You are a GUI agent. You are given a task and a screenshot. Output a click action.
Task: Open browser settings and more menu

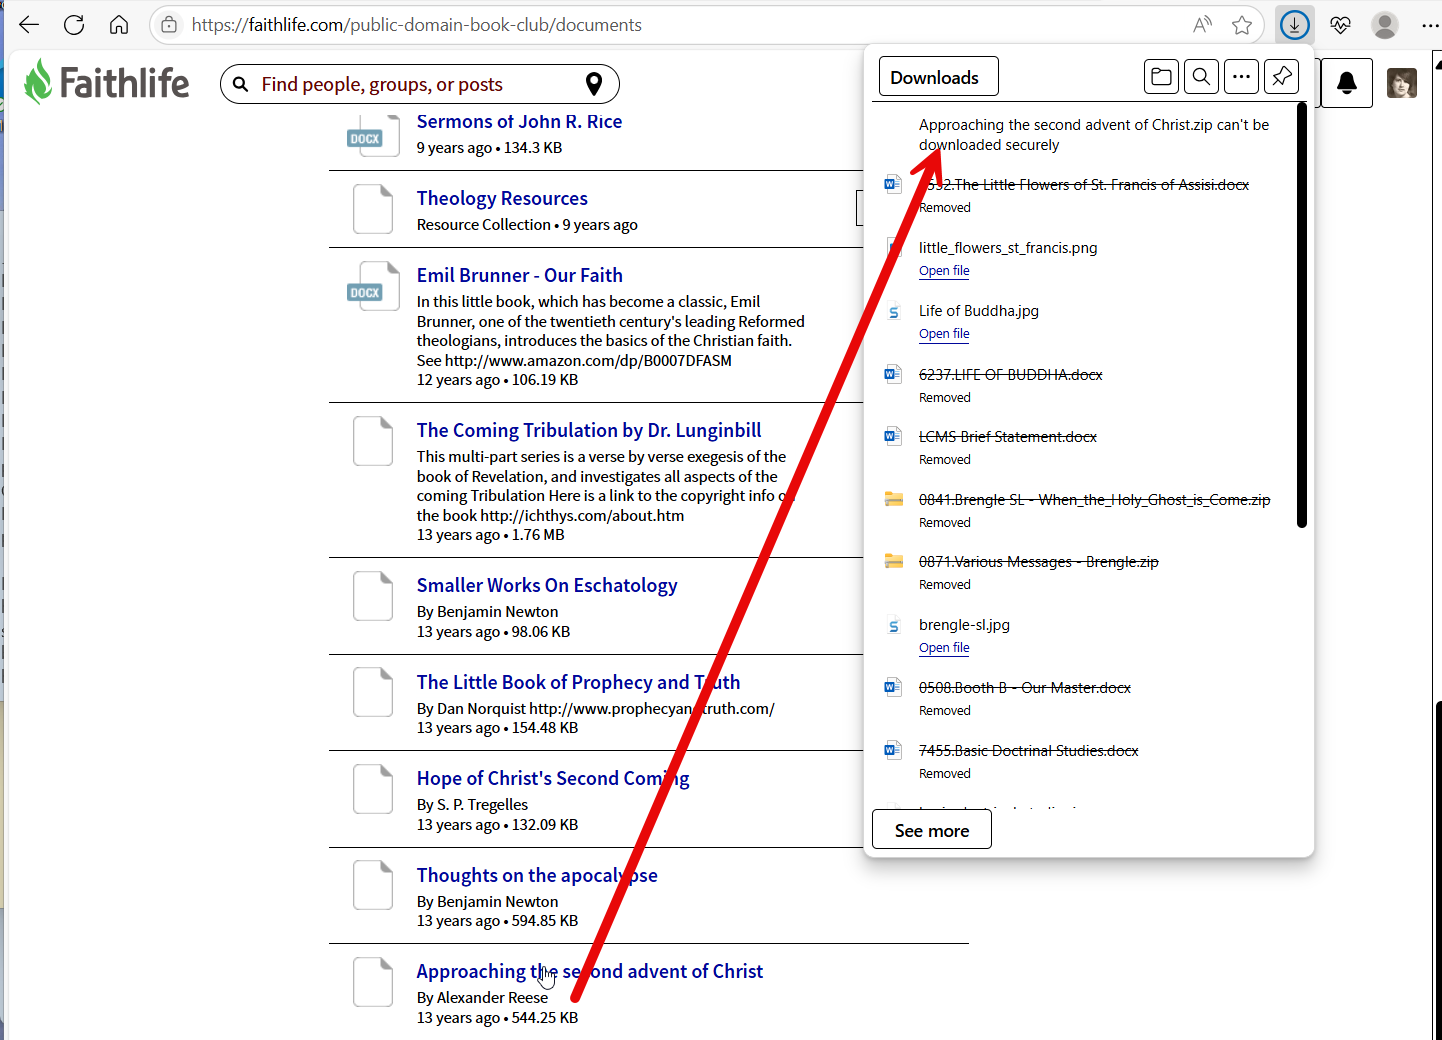tap(1430, 25)
